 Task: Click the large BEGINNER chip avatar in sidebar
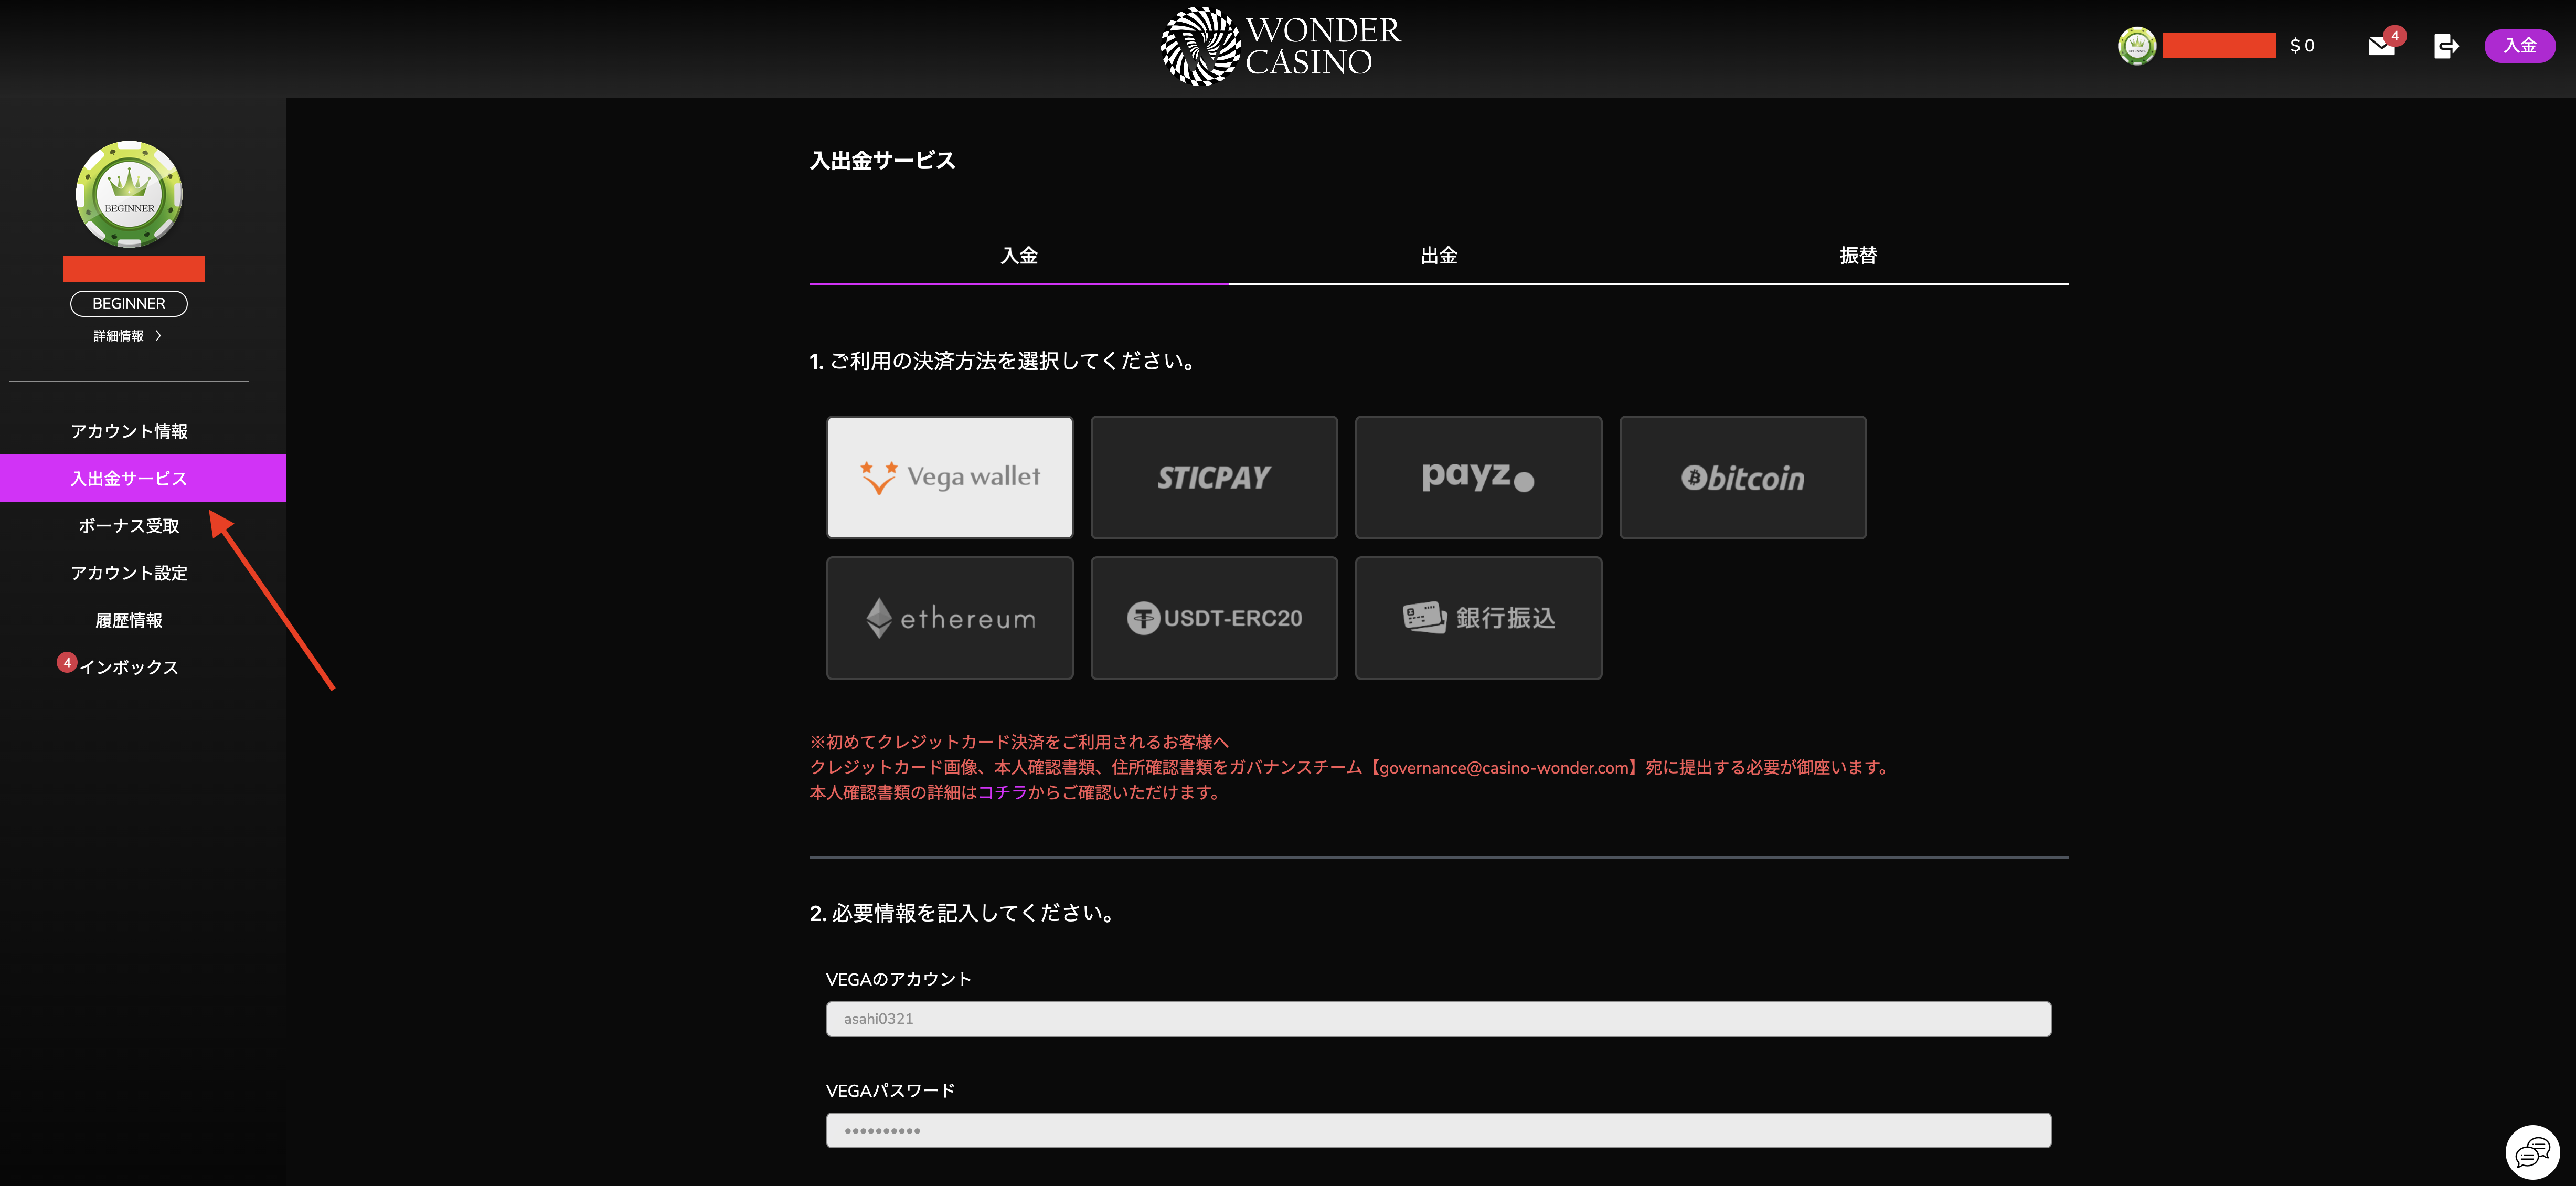click(x=129, y=194)
